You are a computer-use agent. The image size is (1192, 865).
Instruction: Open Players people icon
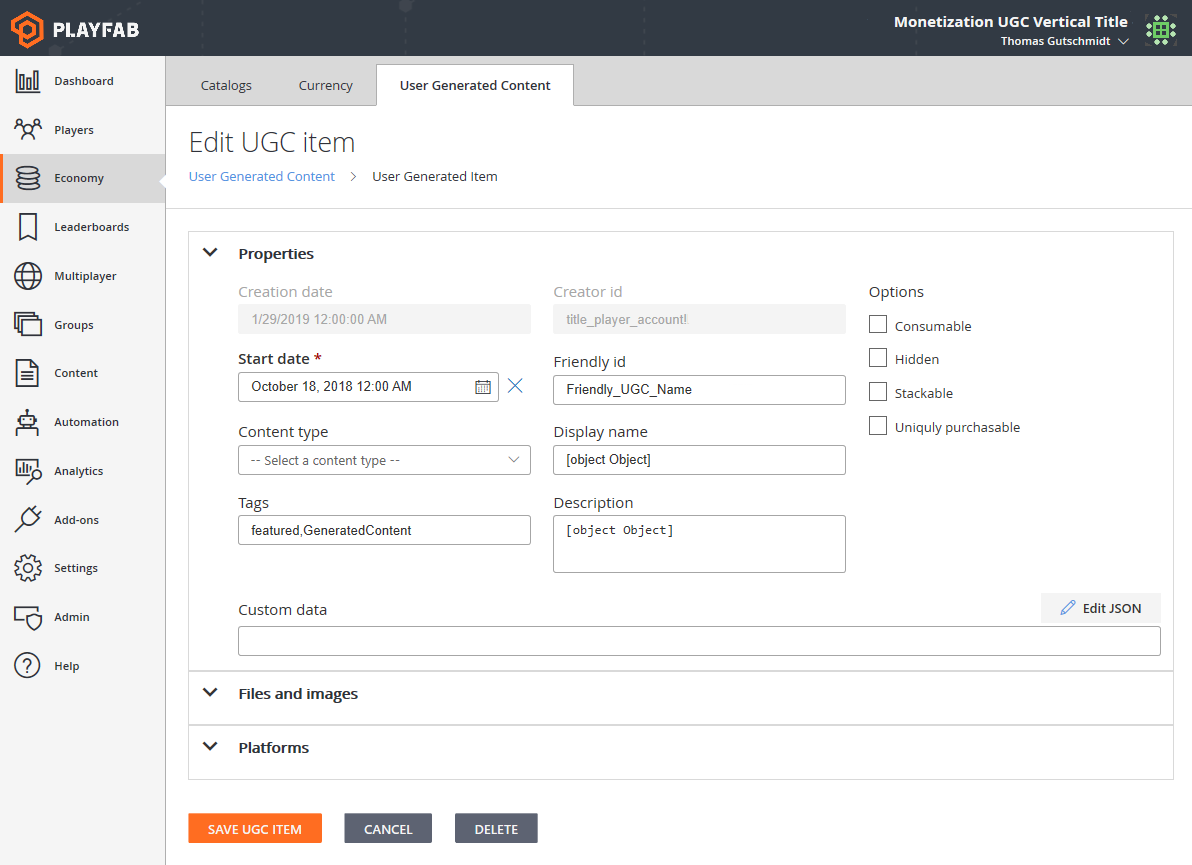(x=27, y=129)
